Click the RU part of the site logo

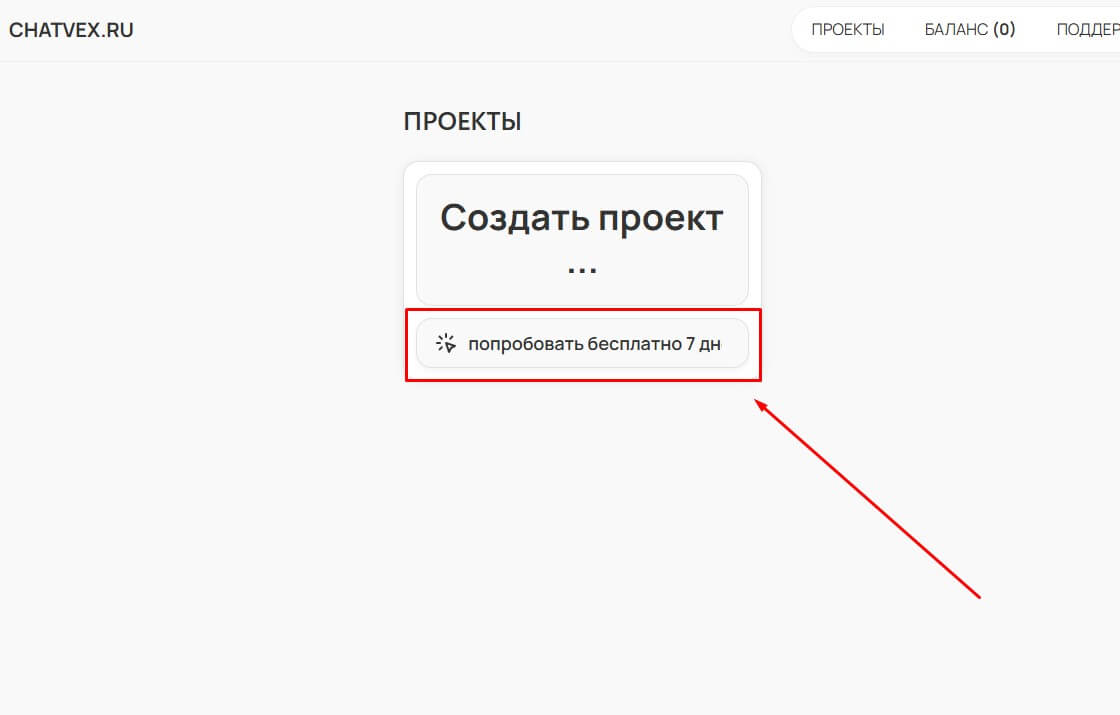[119, 30]
